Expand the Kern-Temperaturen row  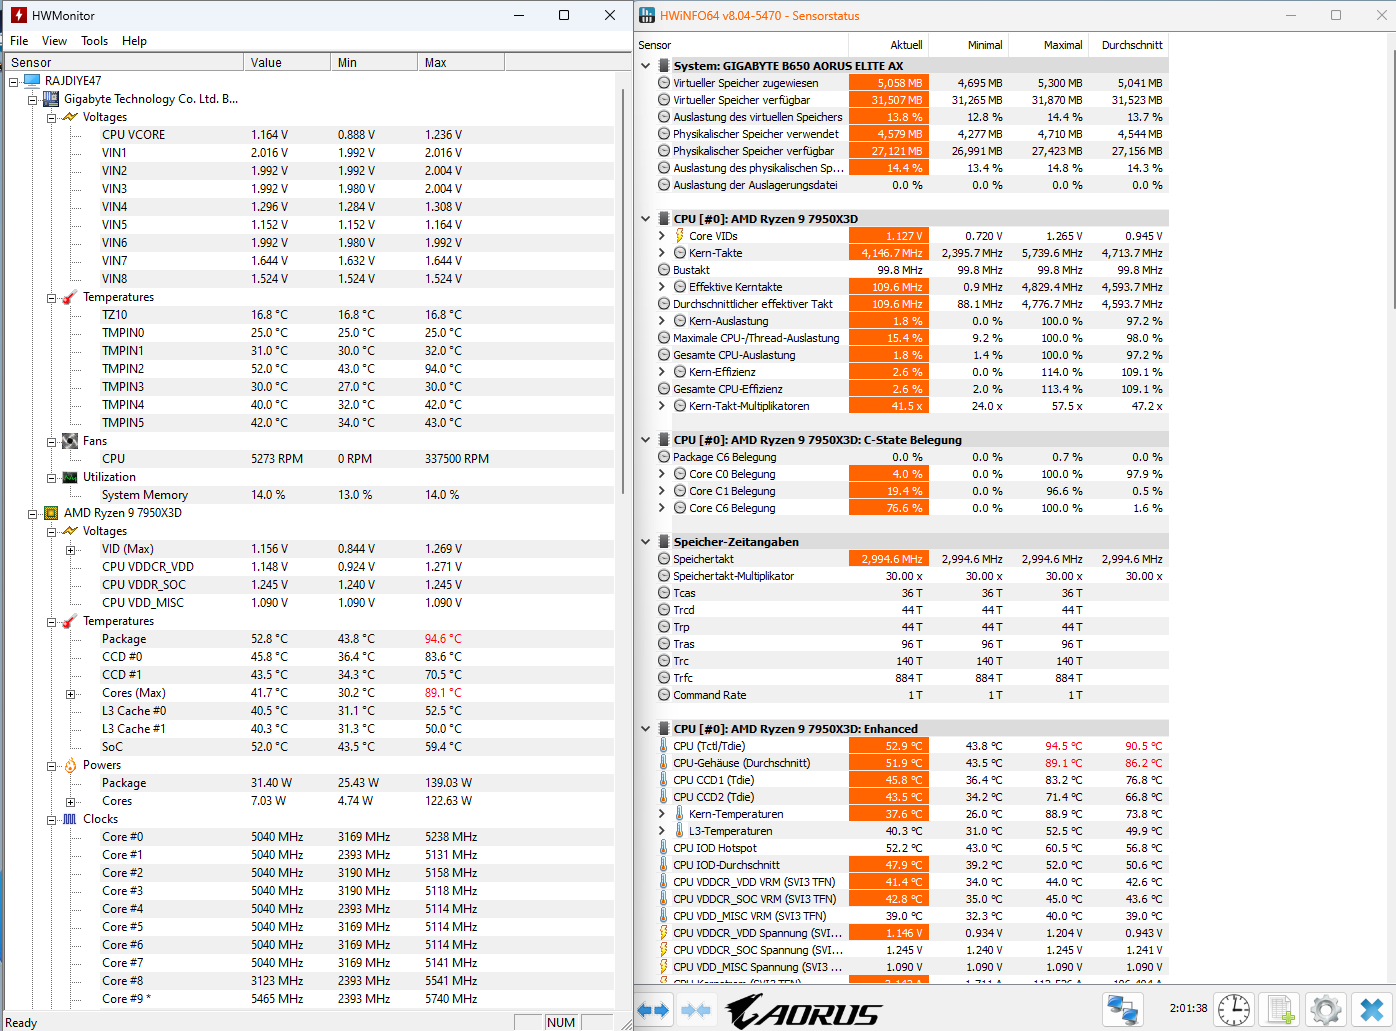[661, 814]
